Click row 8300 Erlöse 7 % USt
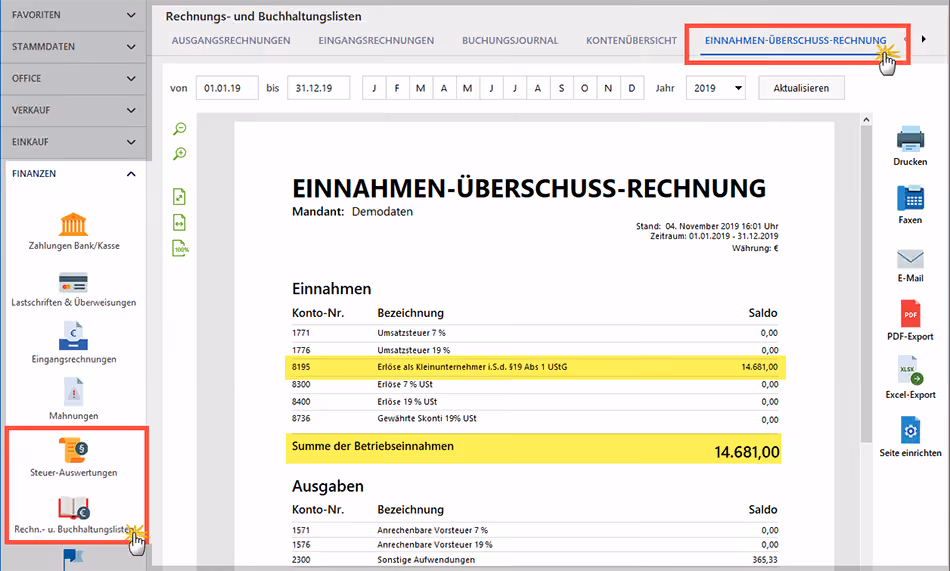The width and height of the screenshot is (950, 571). (x=535, y=384)
